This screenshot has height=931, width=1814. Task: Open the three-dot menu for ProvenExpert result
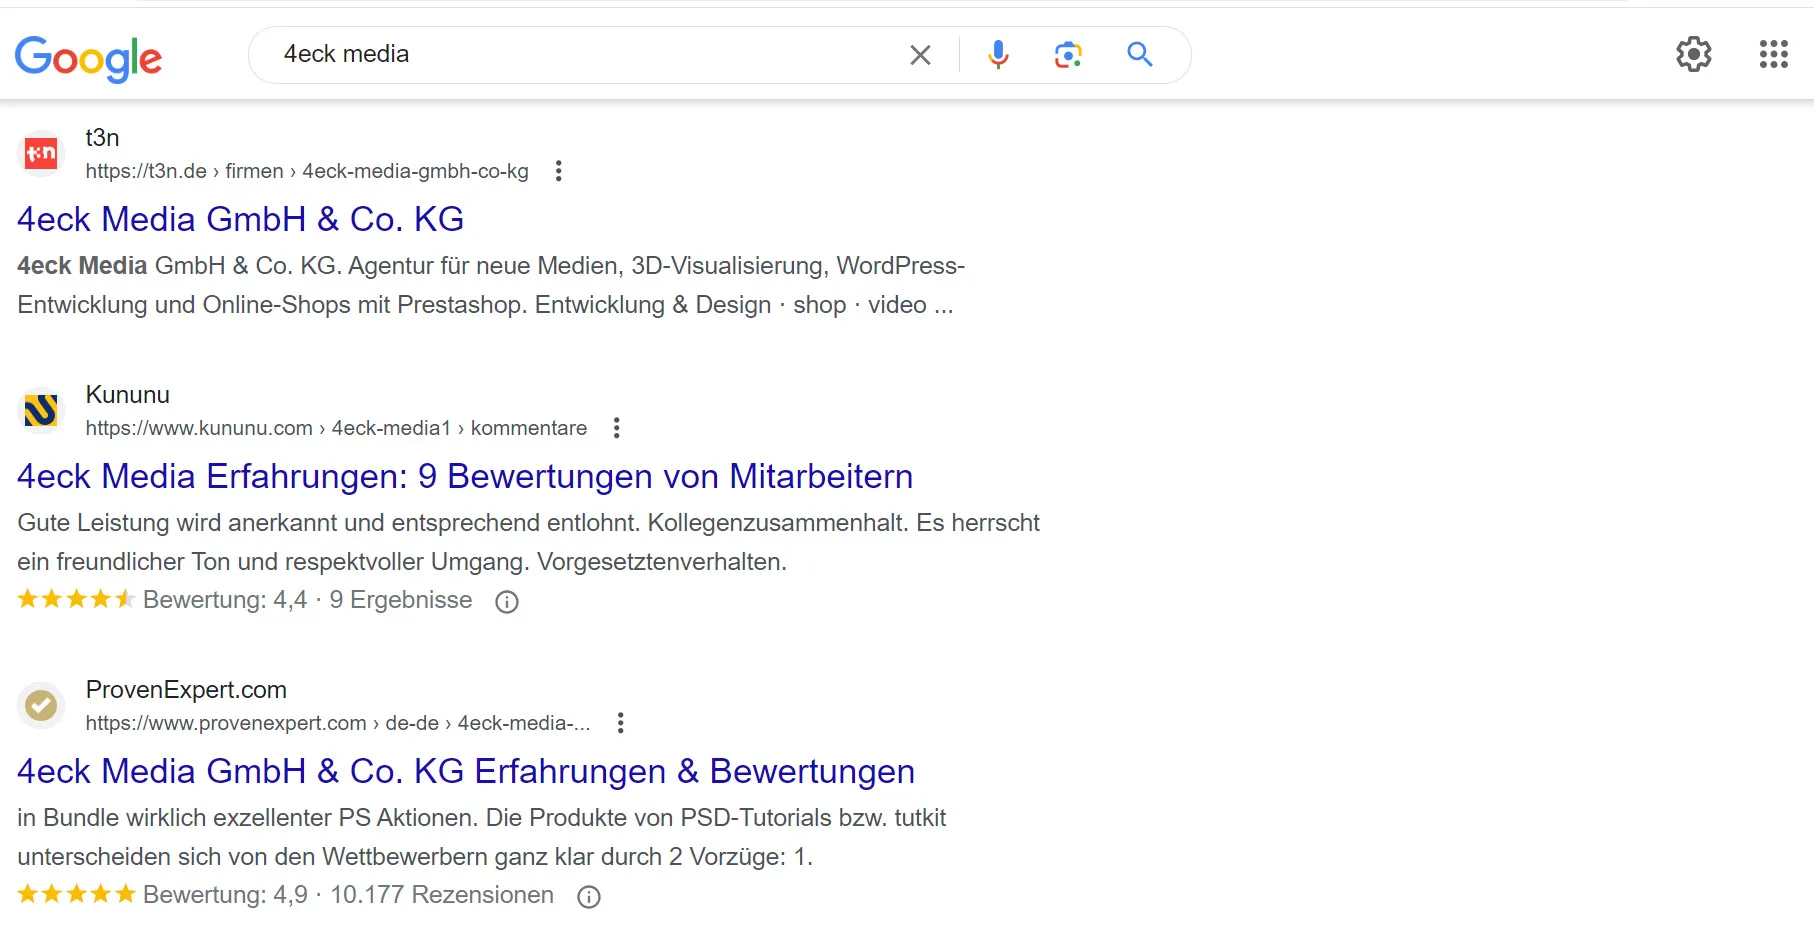pyautogui.click(x=621, y=723)
